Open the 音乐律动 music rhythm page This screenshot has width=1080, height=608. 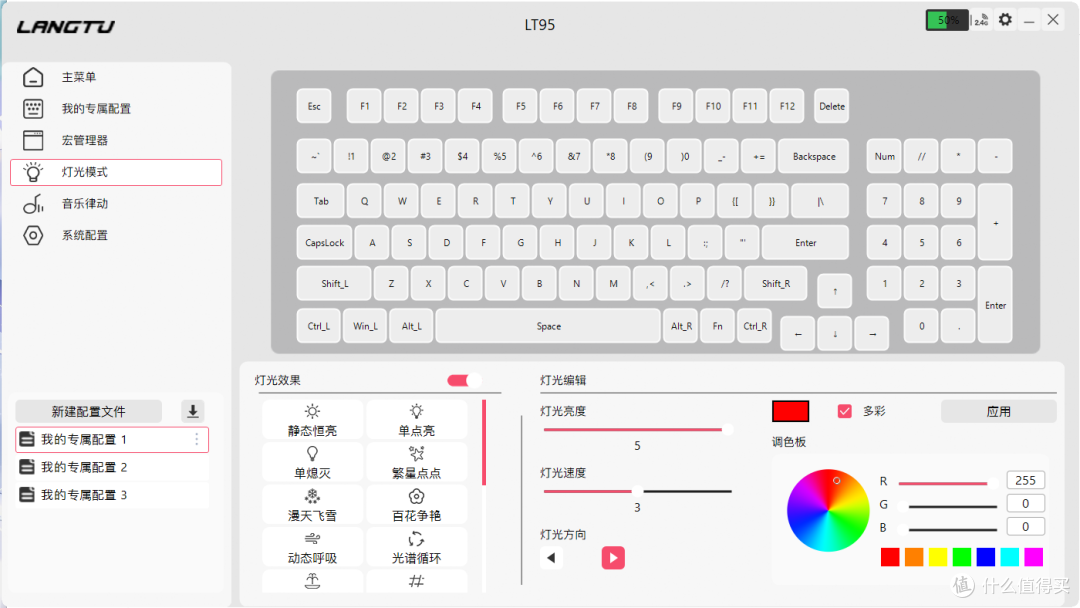[x=116, y=204]
